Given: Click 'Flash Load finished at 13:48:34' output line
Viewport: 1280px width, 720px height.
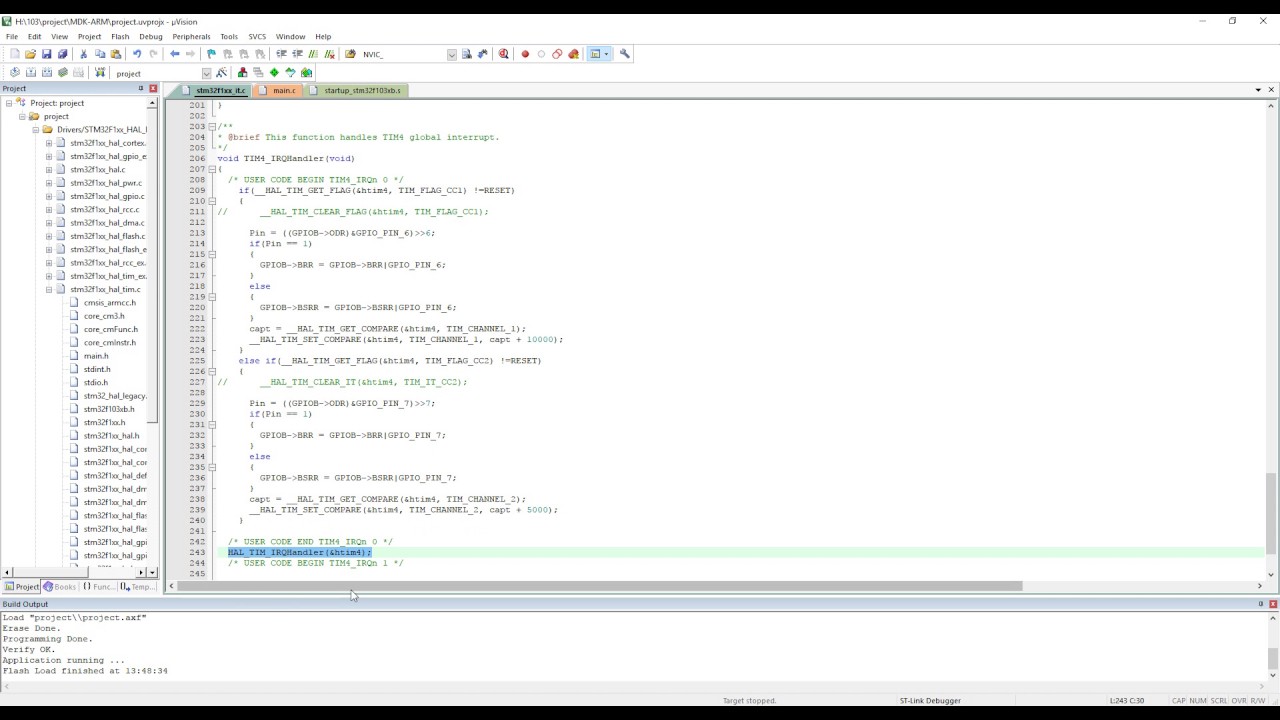Looking at the screenshot, I should [x=85, y=671].
